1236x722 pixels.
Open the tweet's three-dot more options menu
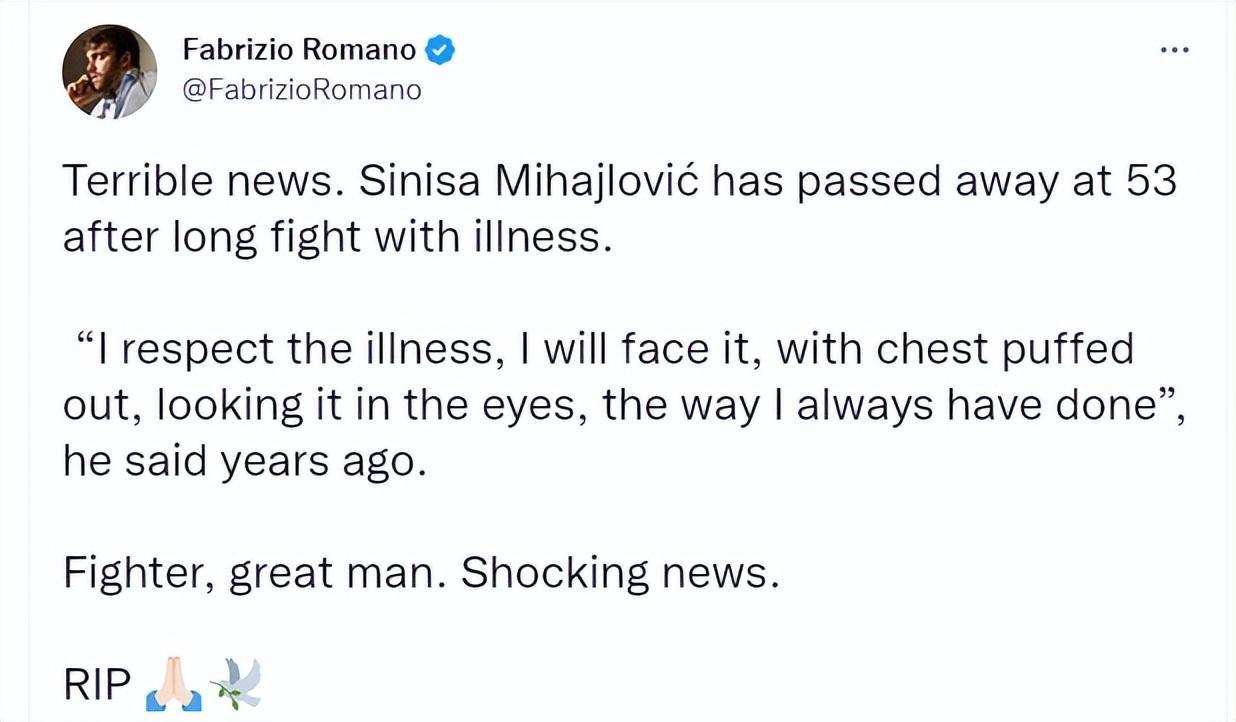point(1174,48)
